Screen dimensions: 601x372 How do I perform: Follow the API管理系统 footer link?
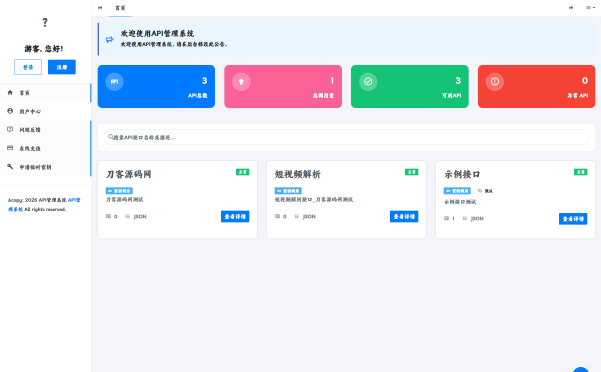[44, 205]
